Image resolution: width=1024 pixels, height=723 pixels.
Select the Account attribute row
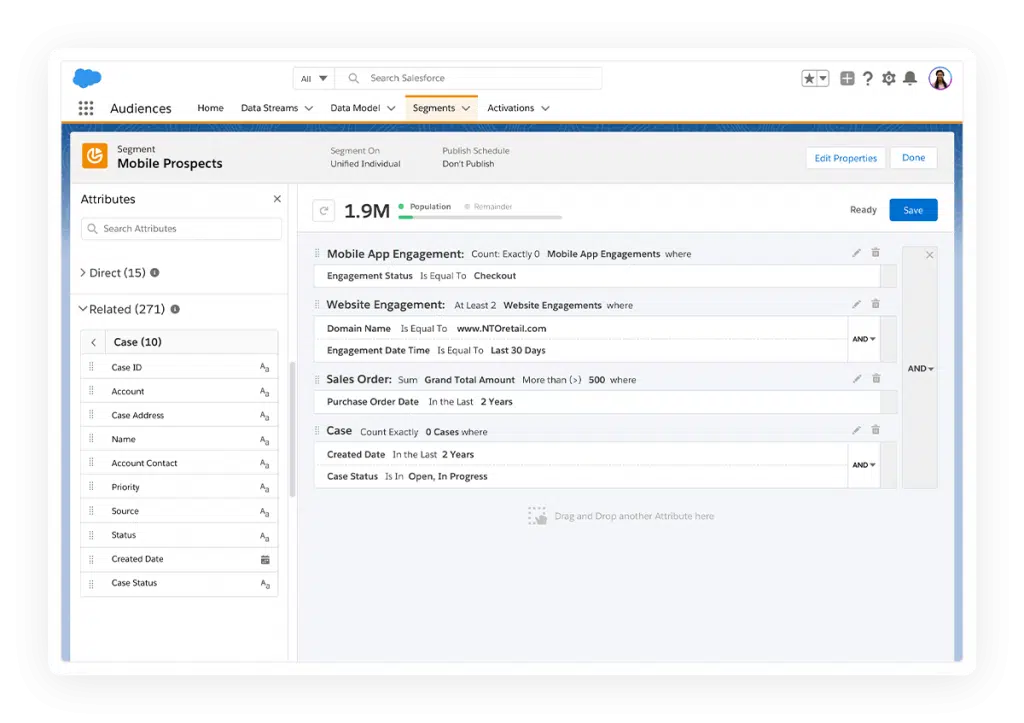pos(179,391)
